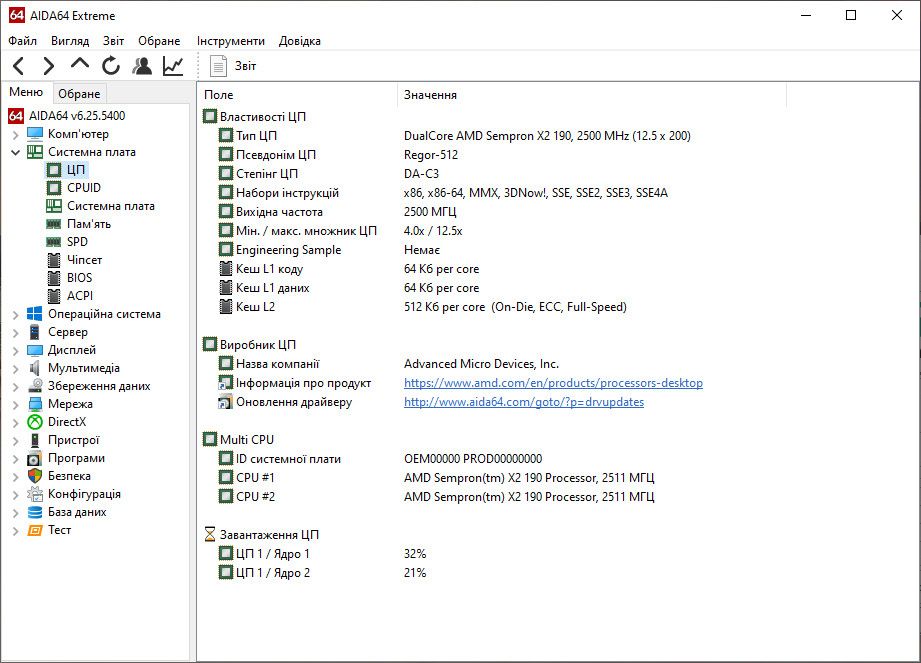Select the DirectX Xbox icon
The image size is (921, 663).
pyautogui.click(x=35, y=422)
